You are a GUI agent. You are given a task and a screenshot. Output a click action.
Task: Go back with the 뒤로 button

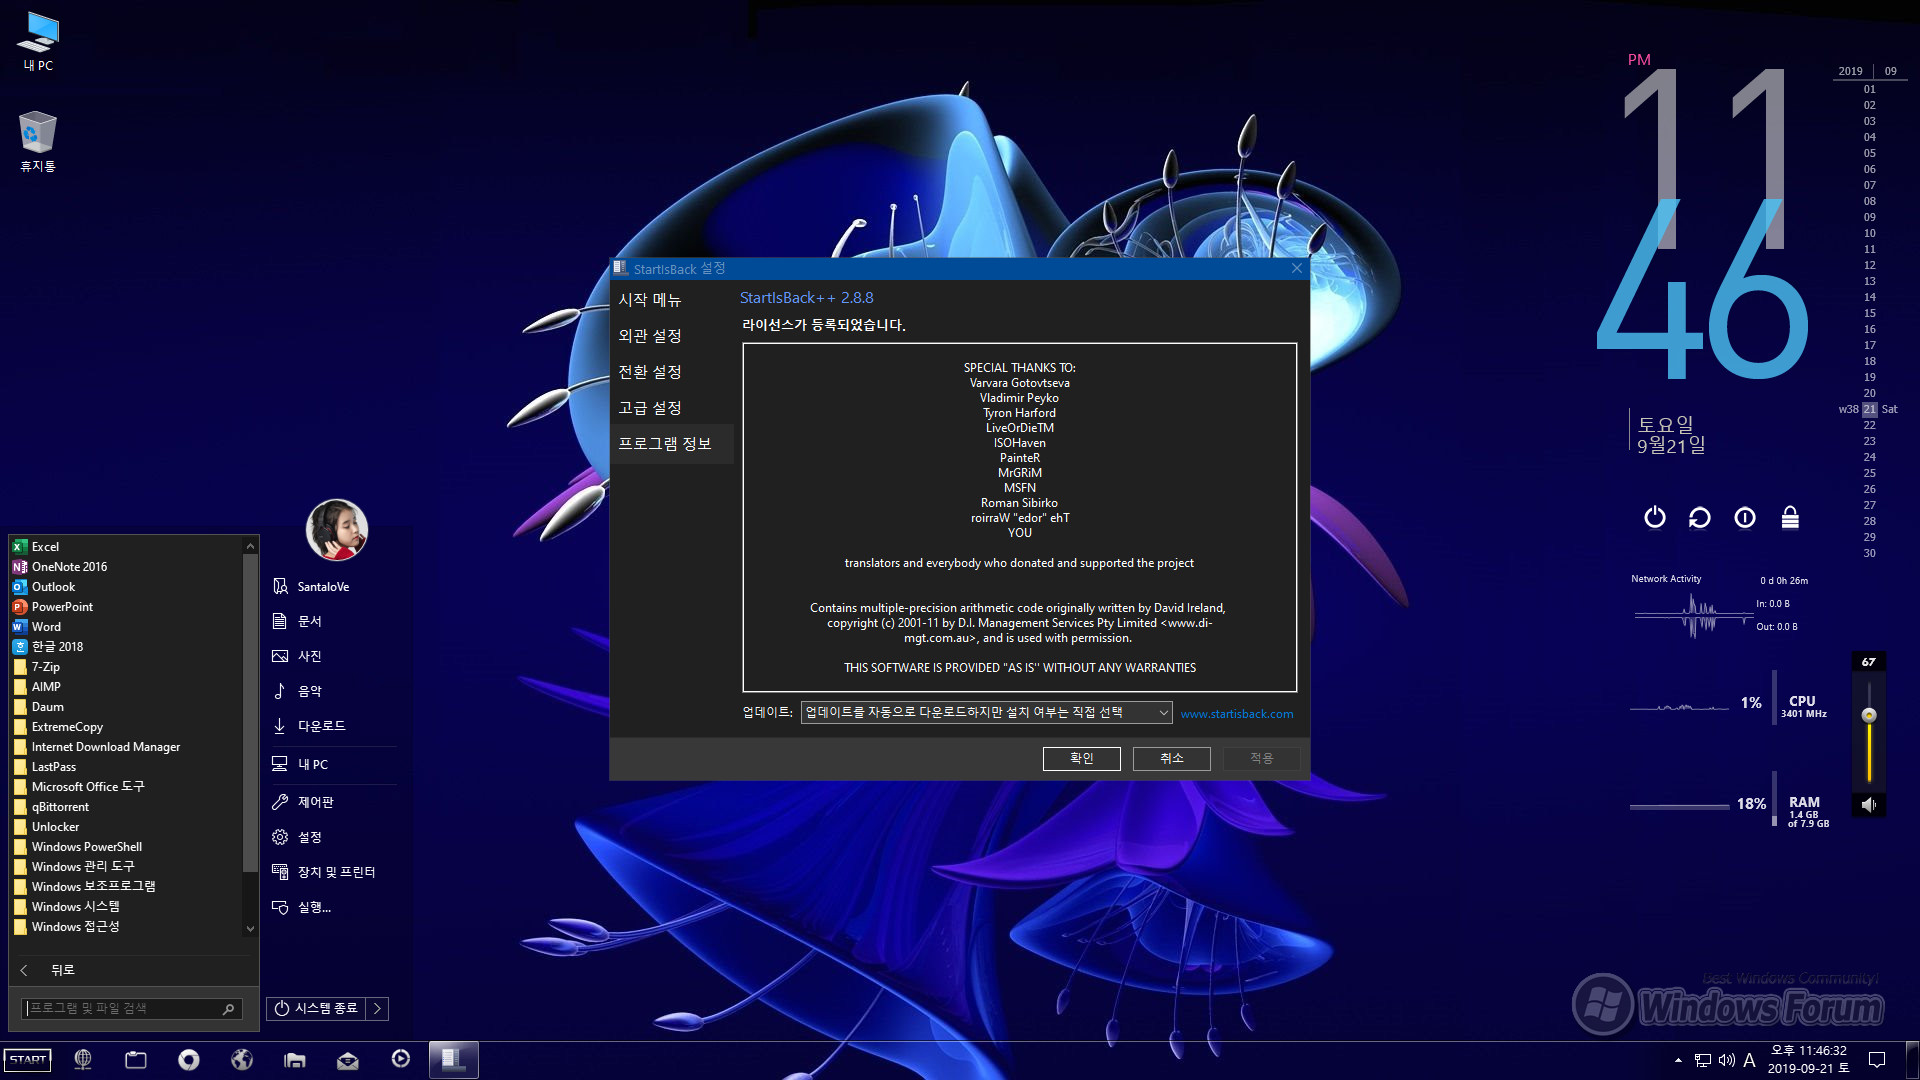[48, 970]
